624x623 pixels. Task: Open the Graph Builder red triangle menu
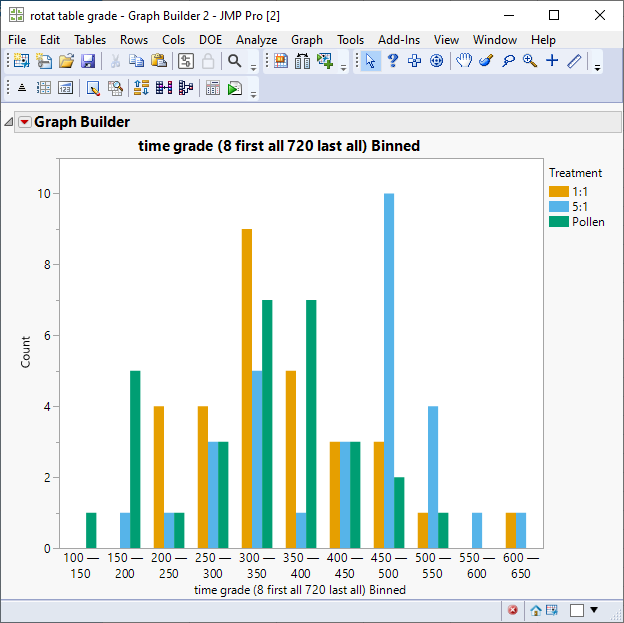tap(25, 122)
